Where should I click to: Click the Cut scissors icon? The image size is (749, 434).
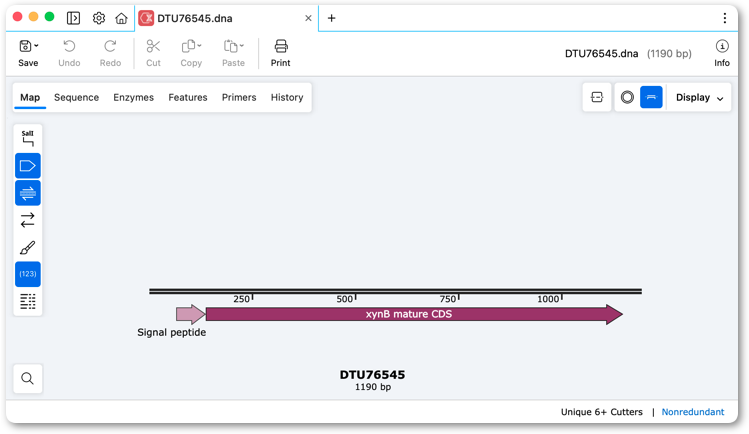coord(153,46)
